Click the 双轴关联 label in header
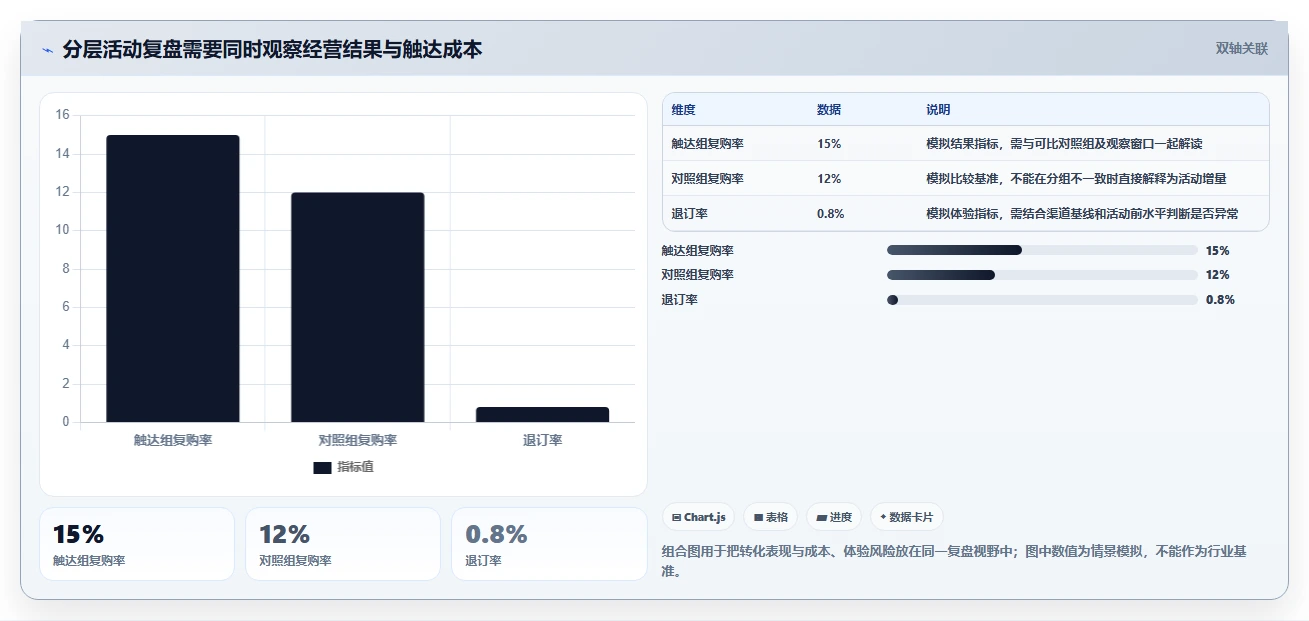This screenshot has width=1309, height=621. pyautogui.click(x=1242, y=49)
